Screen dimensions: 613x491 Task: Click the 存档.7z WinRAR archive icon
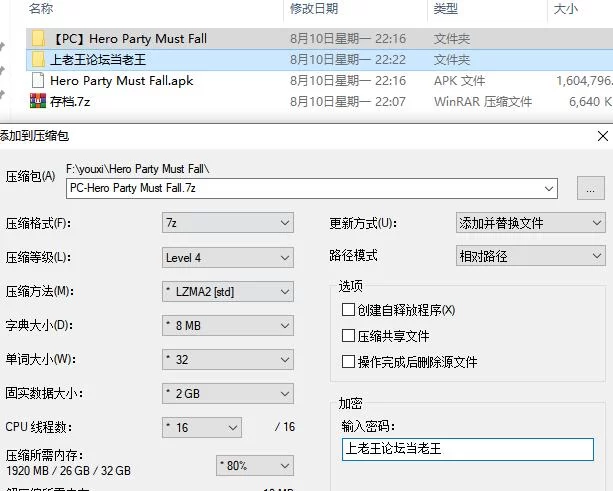click(x=38, y=101)
